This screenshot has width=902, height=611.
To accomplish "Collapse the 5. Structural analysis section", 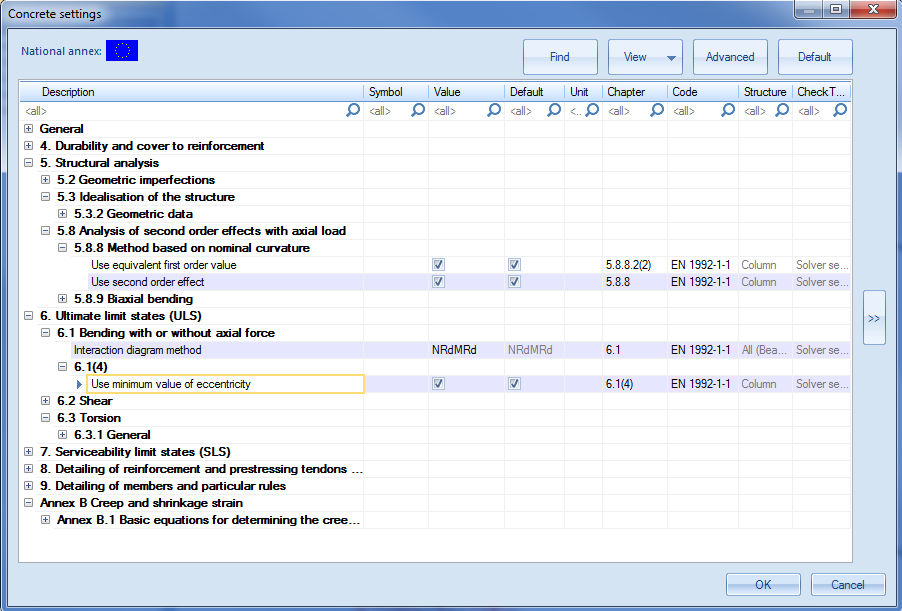I will point(28,163).
